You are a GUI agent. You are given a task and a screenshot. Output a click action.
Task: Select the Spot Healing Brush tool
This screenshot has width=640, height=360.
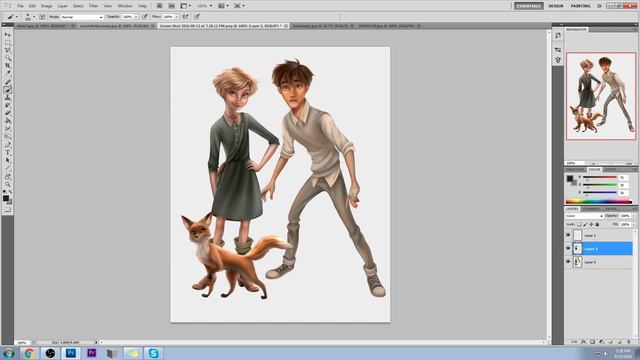pyautogui.click(x=8, y=81)
